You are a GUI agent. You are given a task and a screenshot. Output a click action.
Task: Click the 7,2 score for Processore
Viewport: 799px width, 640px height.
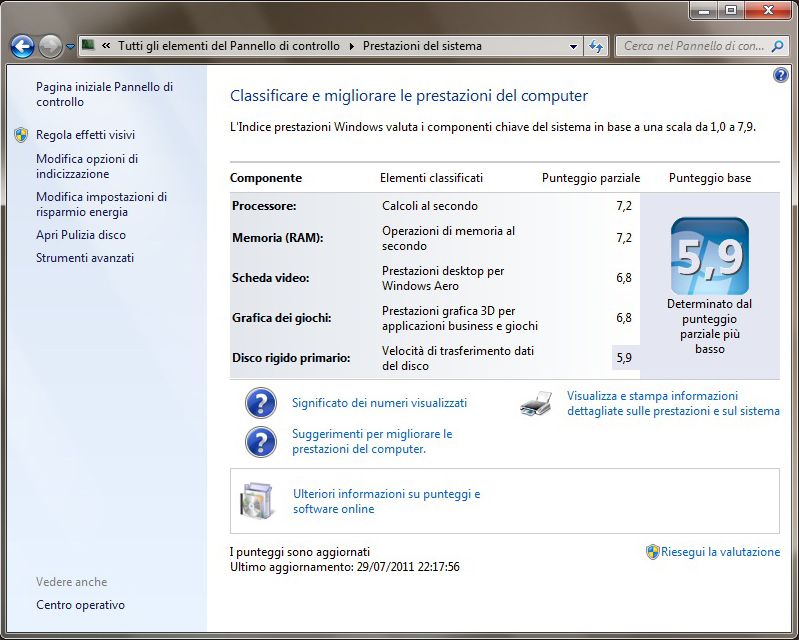(624, 206)
